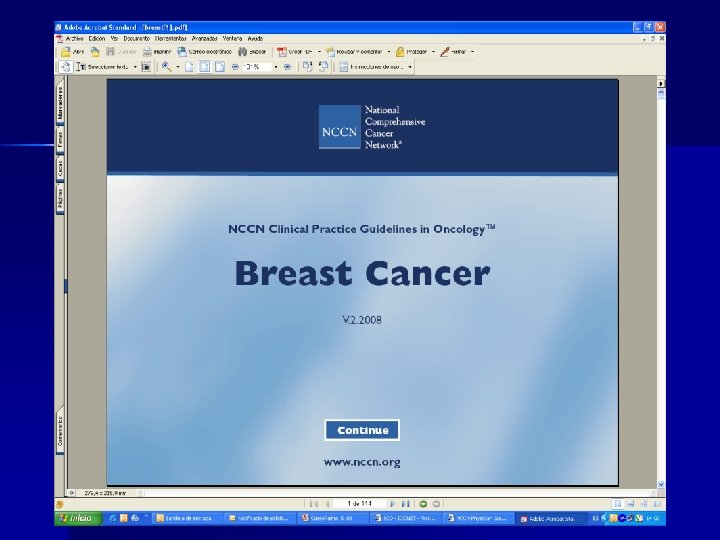Open the Crear PDF dropdown arrow

pos(319,52)
